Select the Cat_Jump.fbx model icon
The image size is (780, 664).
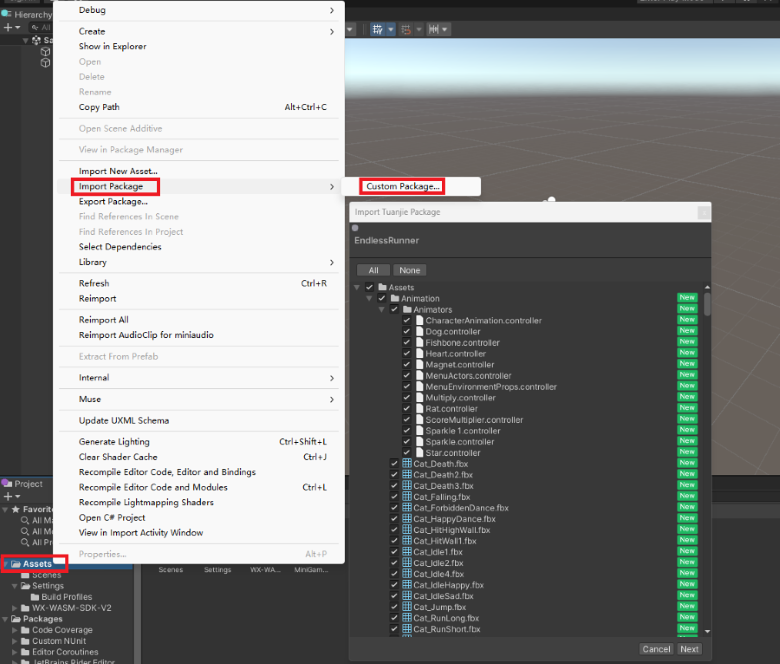tap(407, 607)
